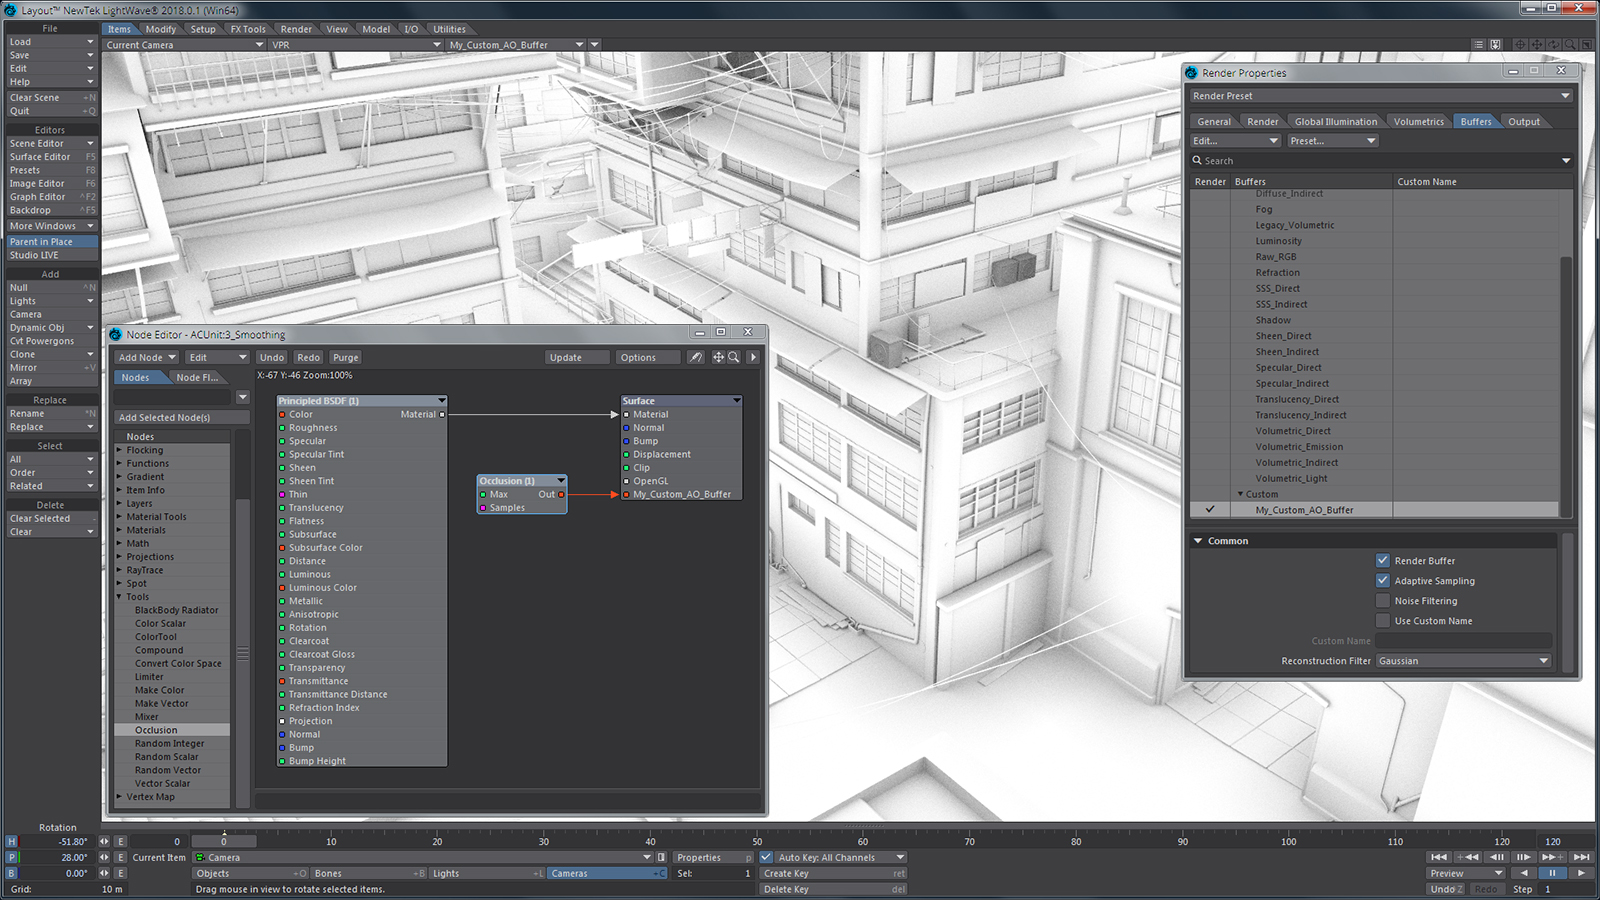This screenshot has height=900, width=1600.
Task: Jump to the last frame in the timeline
Action: click(1581, 857)
